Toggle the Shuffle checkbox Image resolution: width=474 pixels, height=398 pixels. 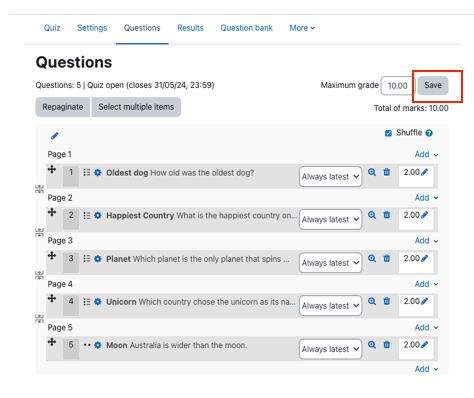click(x=388, y=133)
